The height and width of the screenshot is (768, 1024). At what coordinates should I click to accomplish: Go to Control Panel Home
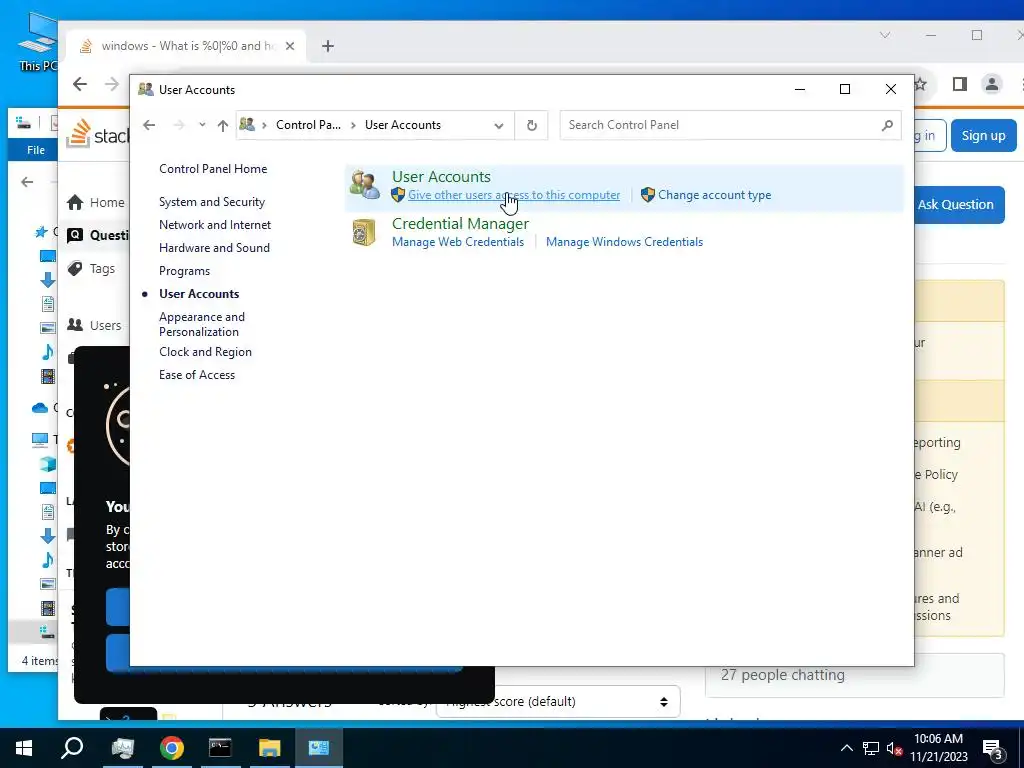pos(213,168)
